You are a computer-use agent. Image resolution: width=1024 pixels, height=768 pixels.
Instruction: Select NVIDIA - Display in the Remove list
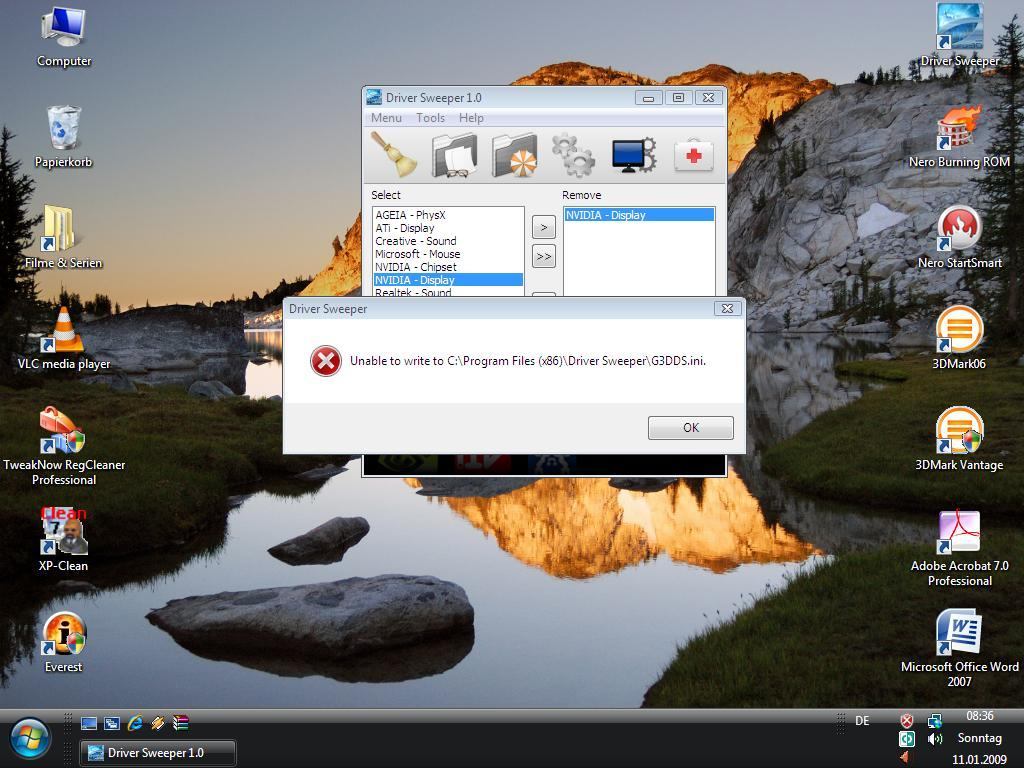click(x=639, y=215)
